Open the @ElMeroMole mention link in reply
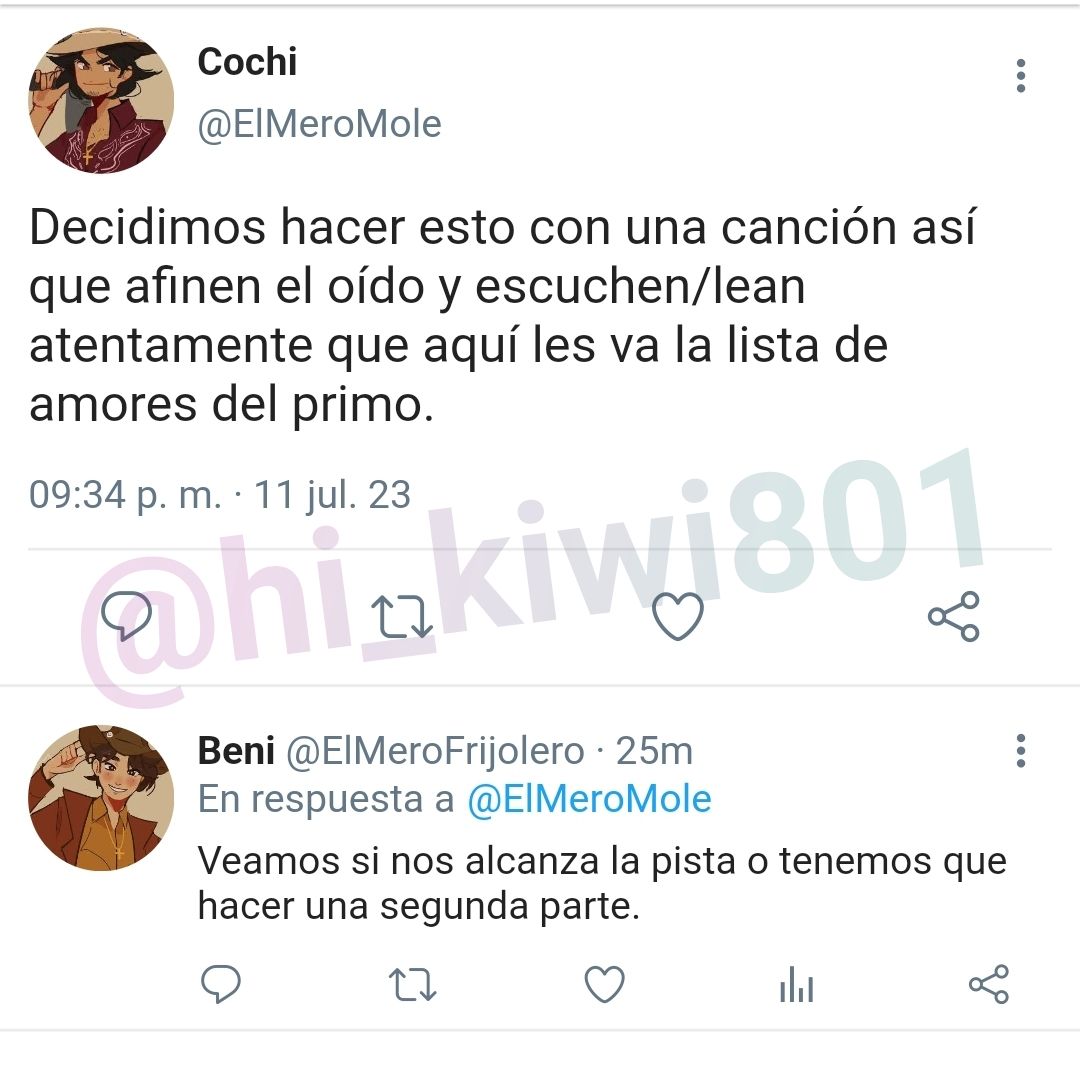1080x1066 pixels. click(590, 800)
